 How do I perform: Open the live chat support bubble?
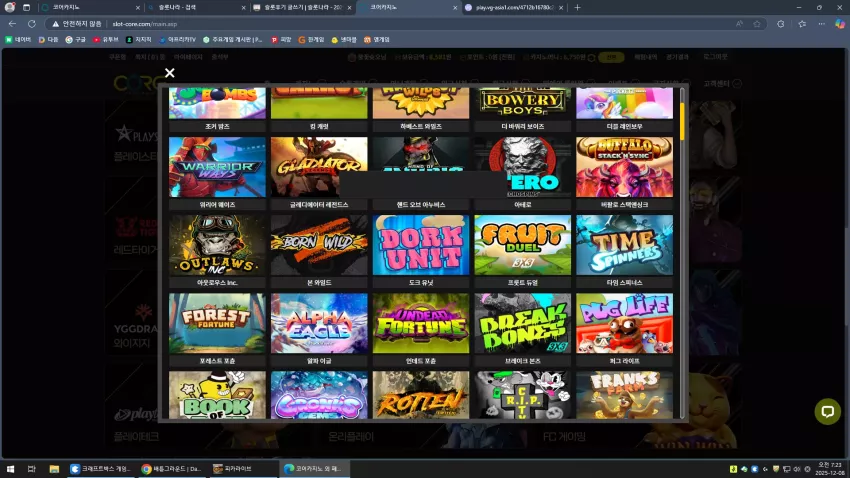point(827,411)
